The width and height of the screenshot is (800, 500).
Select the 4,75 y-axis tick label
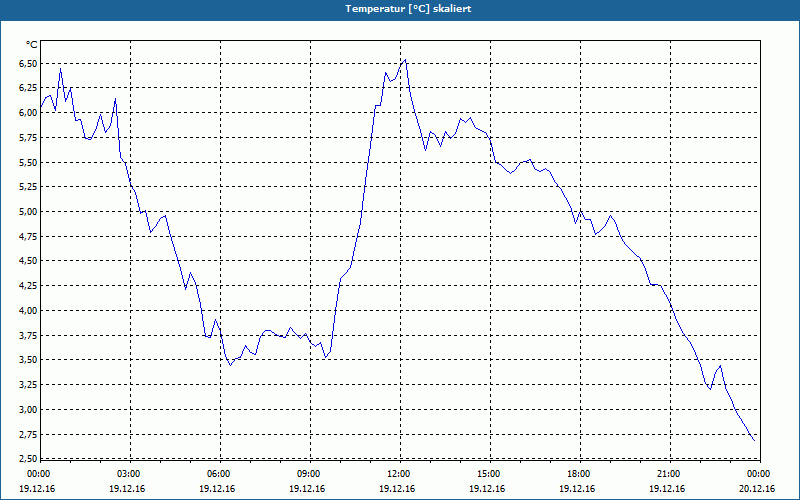point(28,237)
